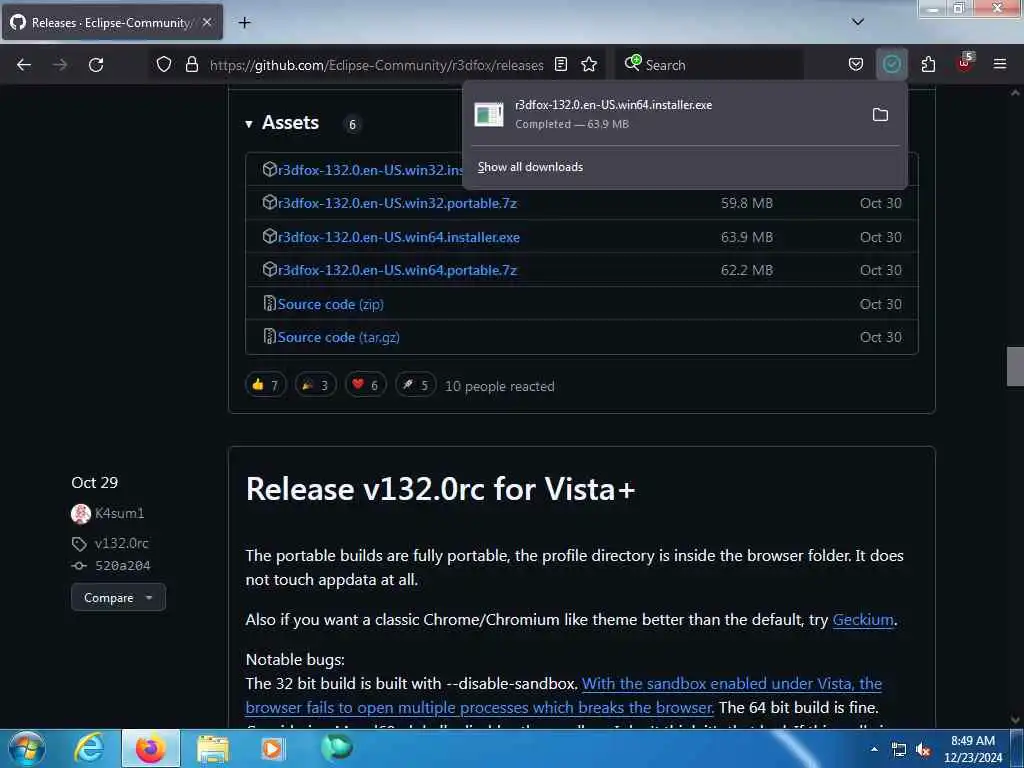Image resolution: width=1024 pixels, height=768 pixels.
Task: Launch Windows Media Player from taskbar
Action: [273, 748]
